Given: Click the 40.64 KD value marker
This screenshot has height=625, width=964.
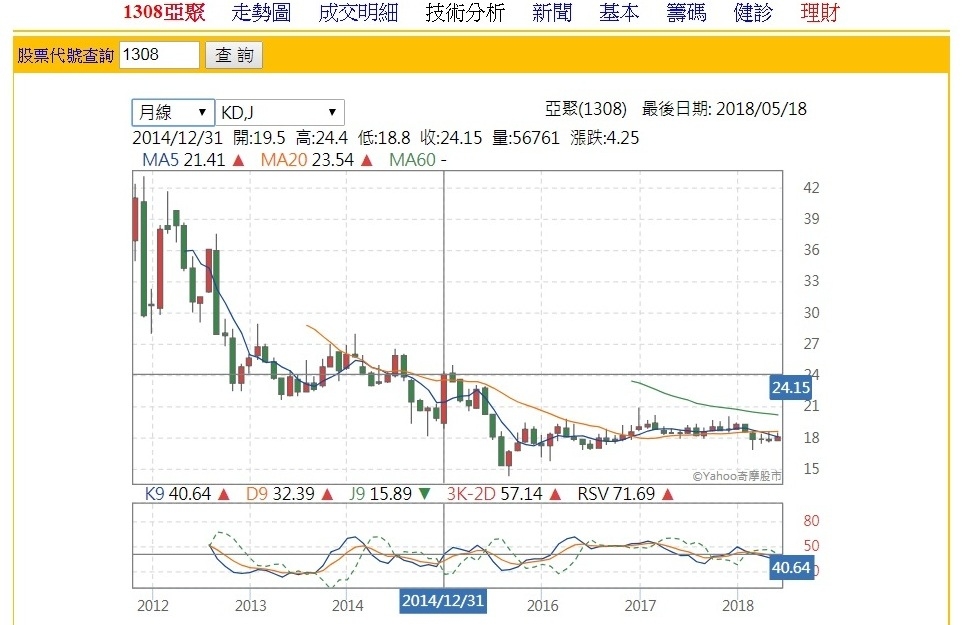Looking at the screenshot, I should [791, 567].
